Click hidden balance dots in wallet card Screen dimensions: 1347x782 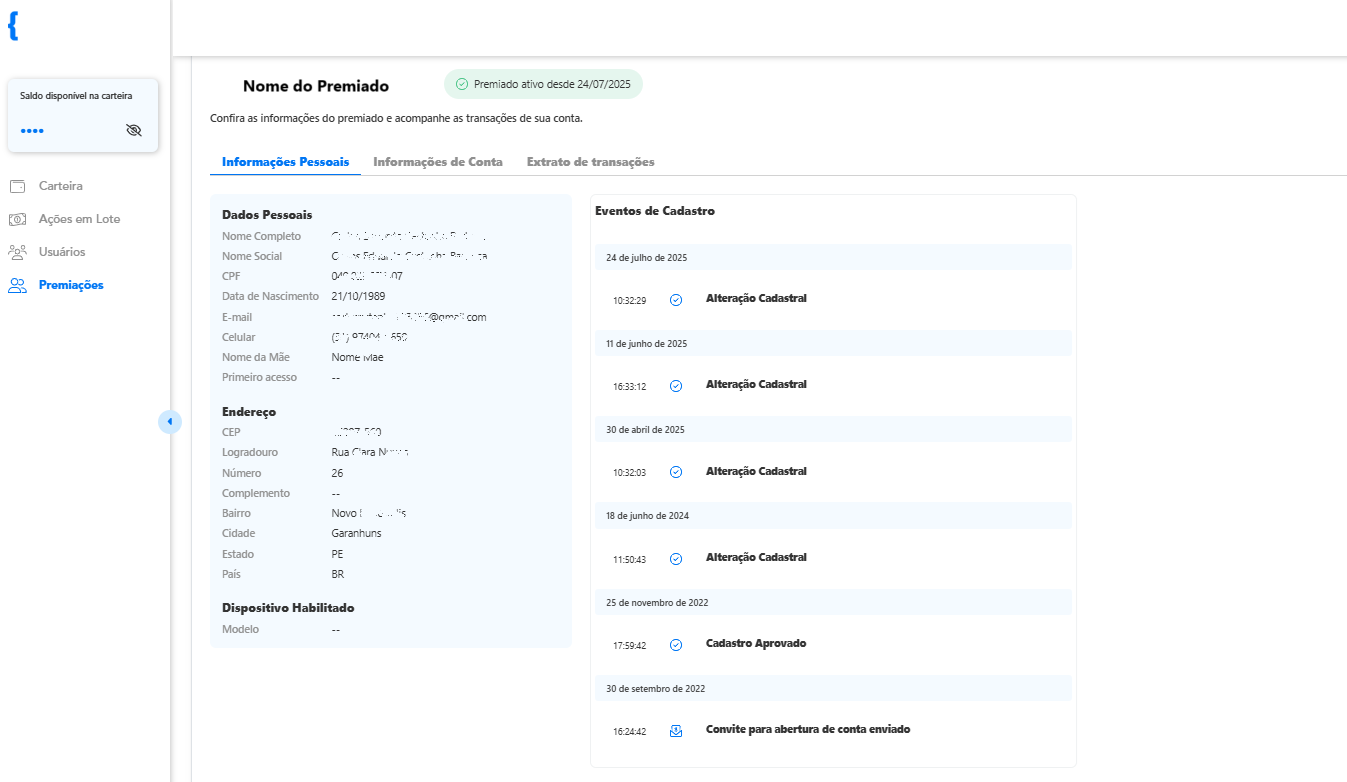tap(32, 131)
